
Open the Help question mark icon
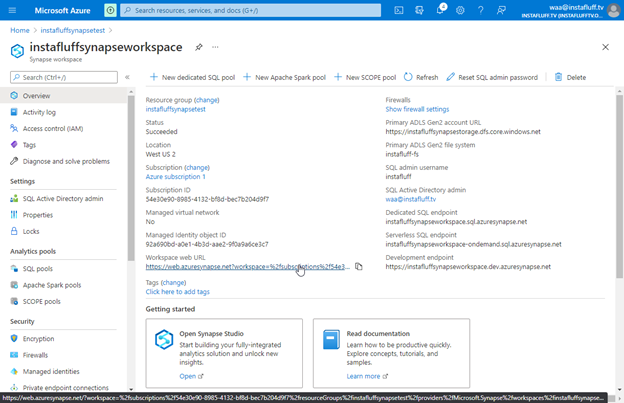[480, 10]
